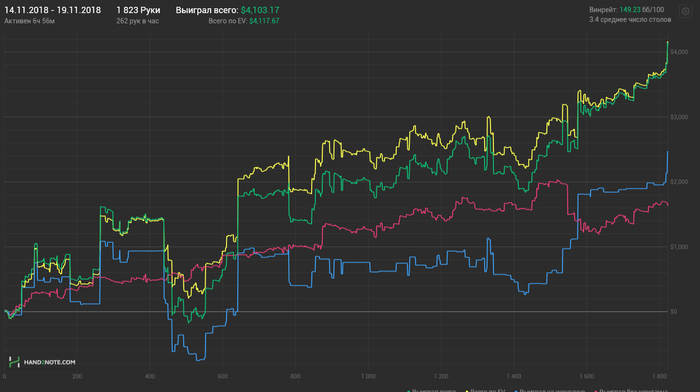Click the $4,000 y-axis label
Image resolution: width=700 pixels, height=392 pixels.
point(679,52)
